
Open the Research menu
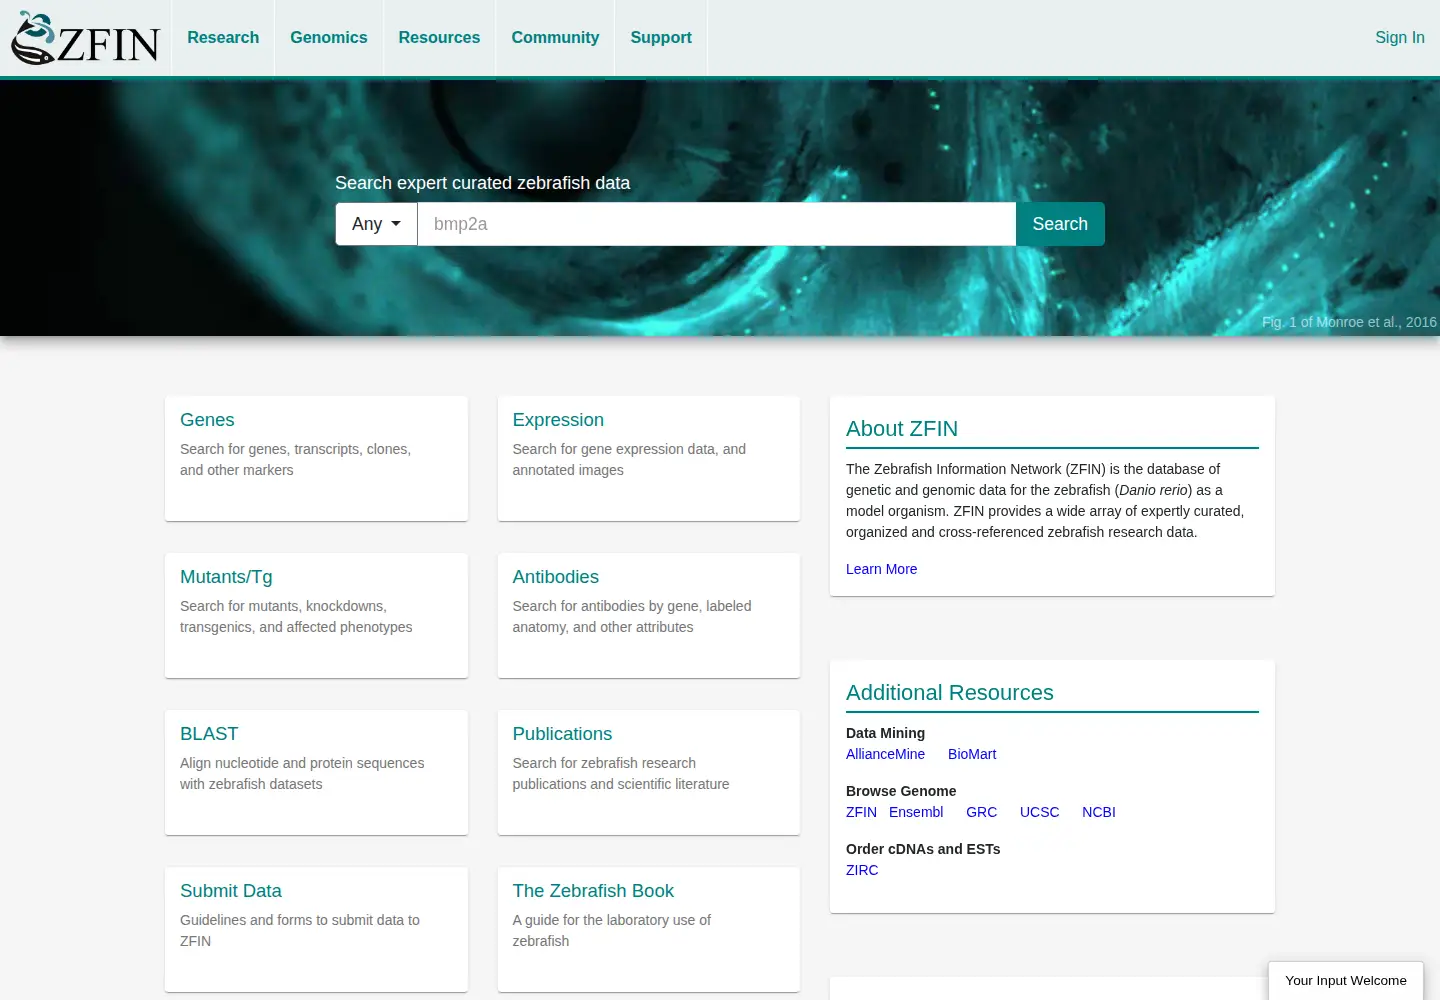(223, 37)
